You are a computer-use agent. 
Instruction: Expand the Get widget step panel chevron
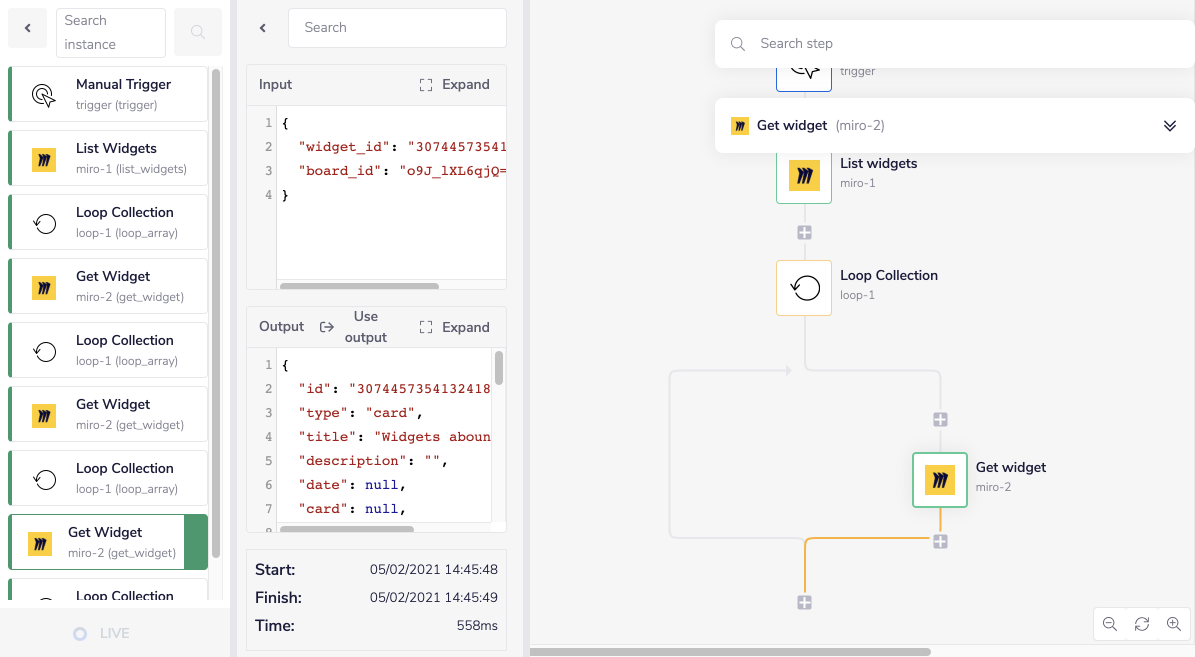coord(1169,126)
